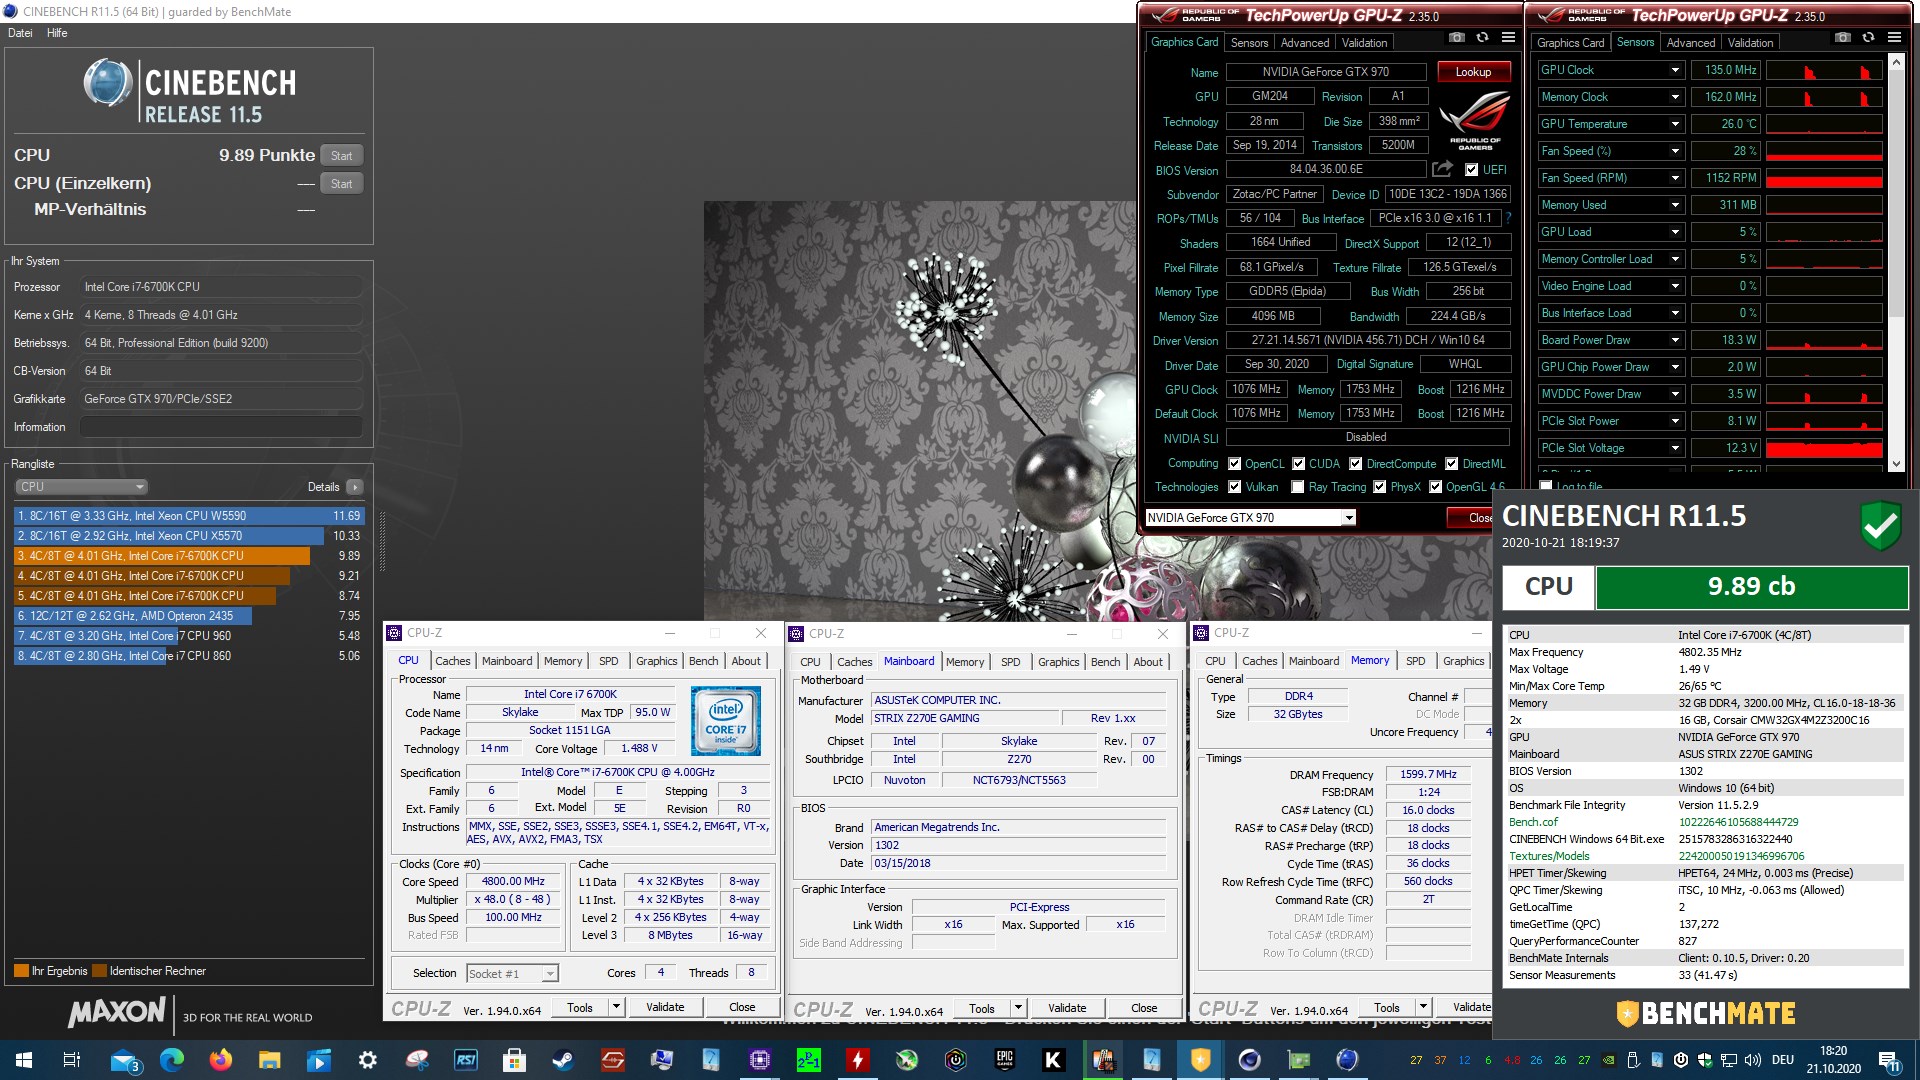Launch Steam from taskbar
The width and height of the screenshot is (1920, 1080).
click(563, 1060)
